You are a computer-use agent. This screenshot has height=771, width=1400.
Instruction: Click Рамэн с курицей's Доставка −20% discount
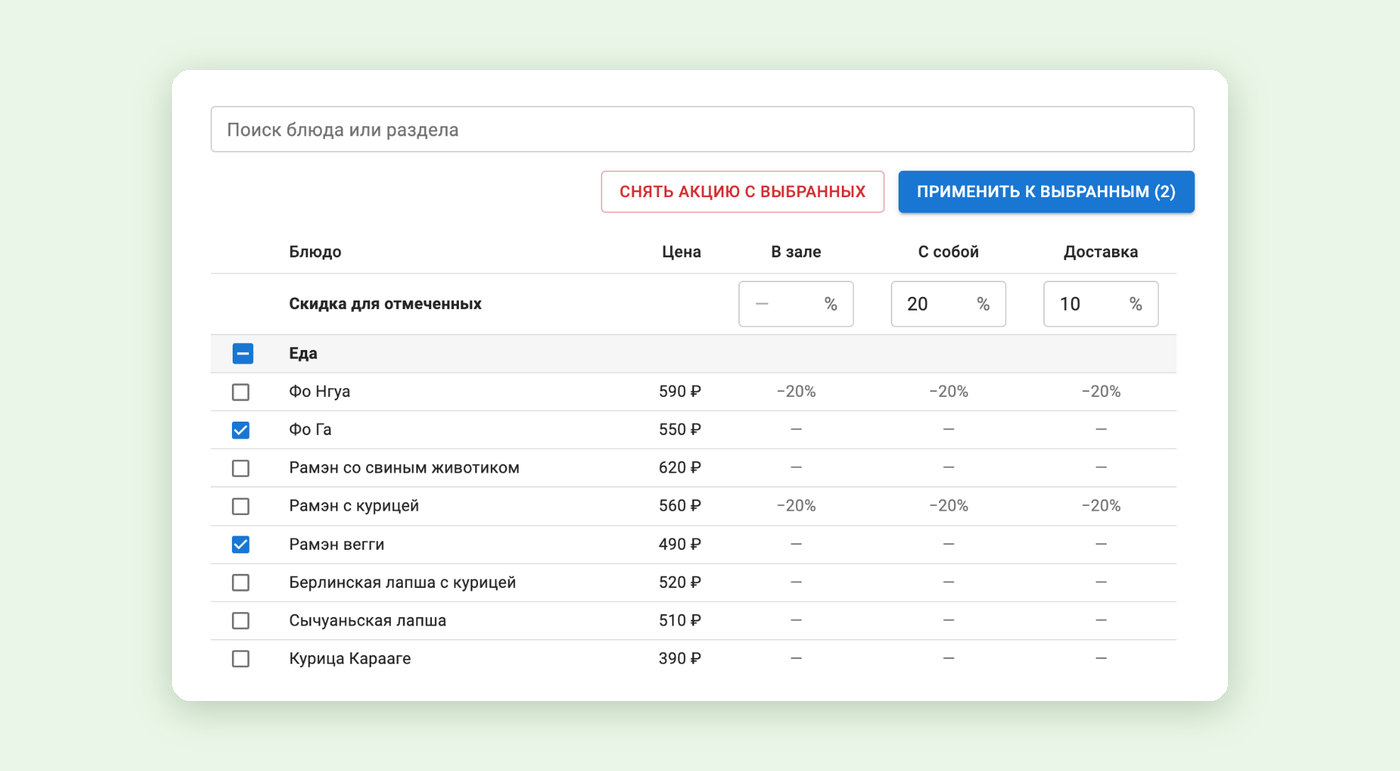point(1101,506)
